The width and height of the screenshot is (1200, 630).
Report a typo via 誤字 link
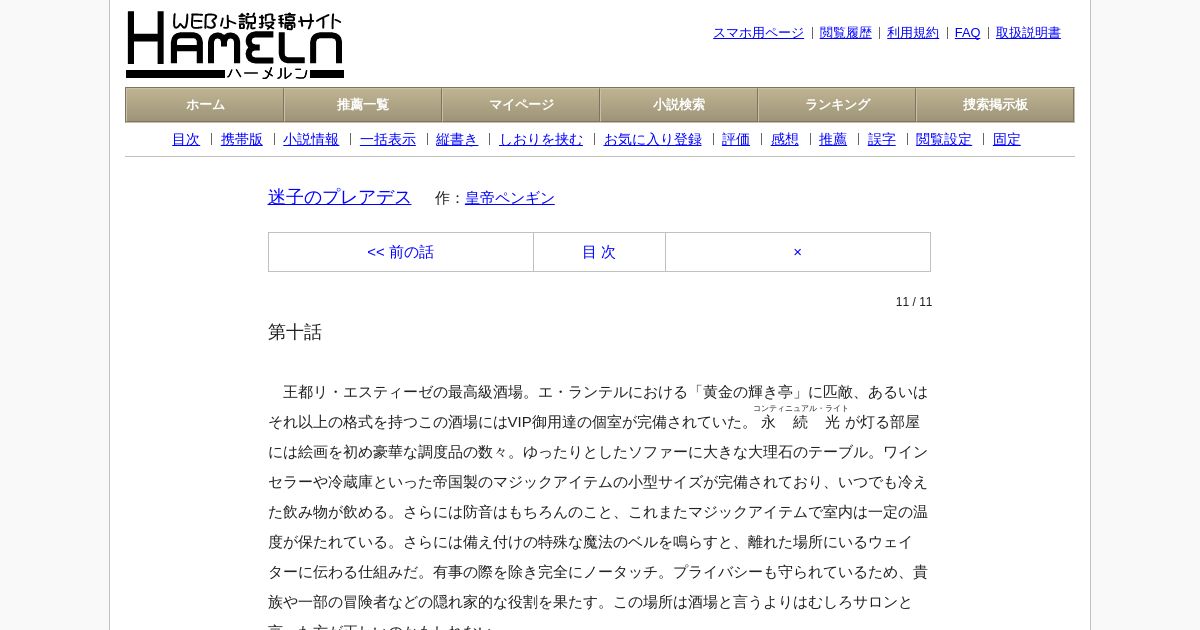click(x=882, y=140)
